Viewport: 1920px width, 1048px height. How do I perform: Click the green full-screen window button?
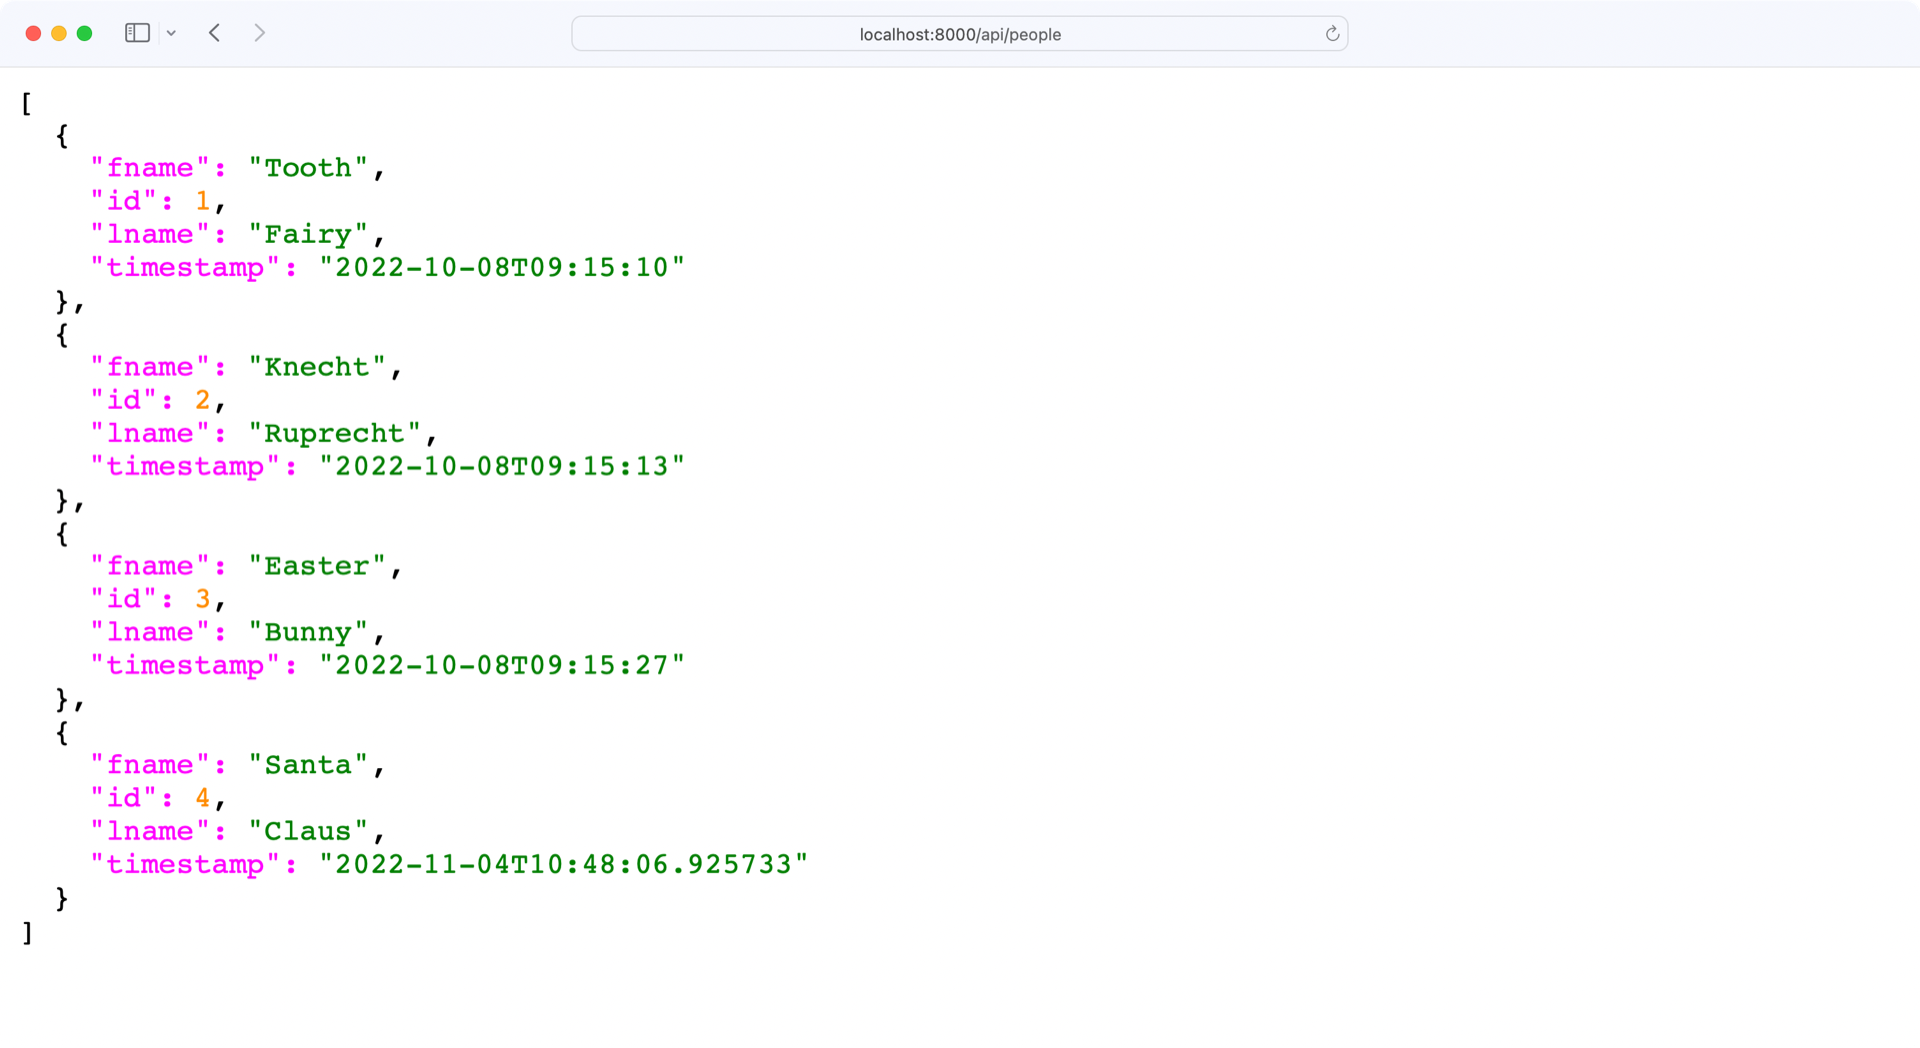tap(85, 32)
